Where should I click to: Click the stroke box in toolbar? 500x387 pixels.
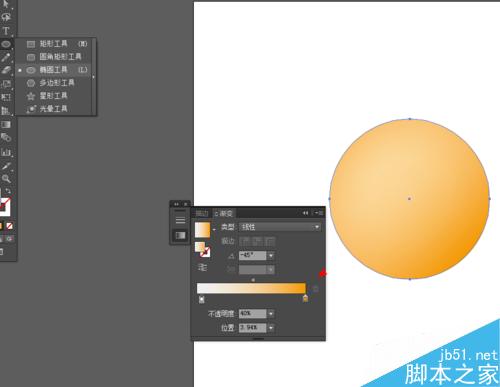(5, 206)
